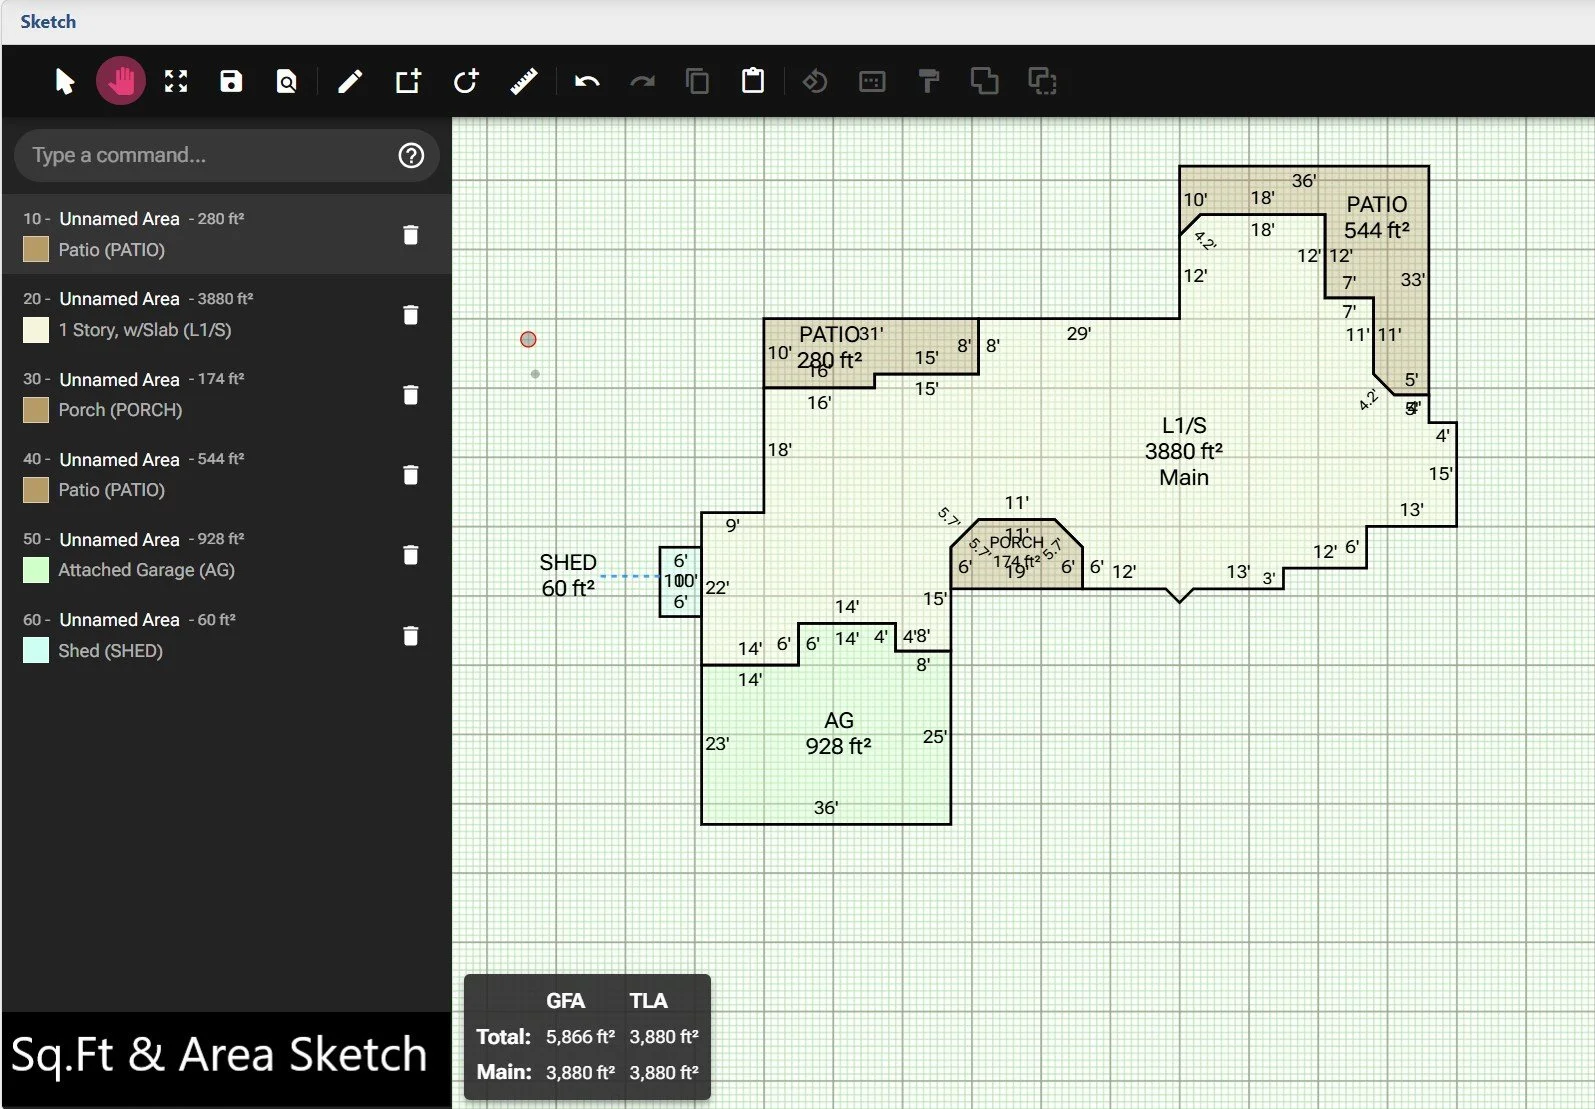Click the send-to-back dashed layers icon
The height and width of the screenshot is (1109, 1595).
tap(1043, 81)
